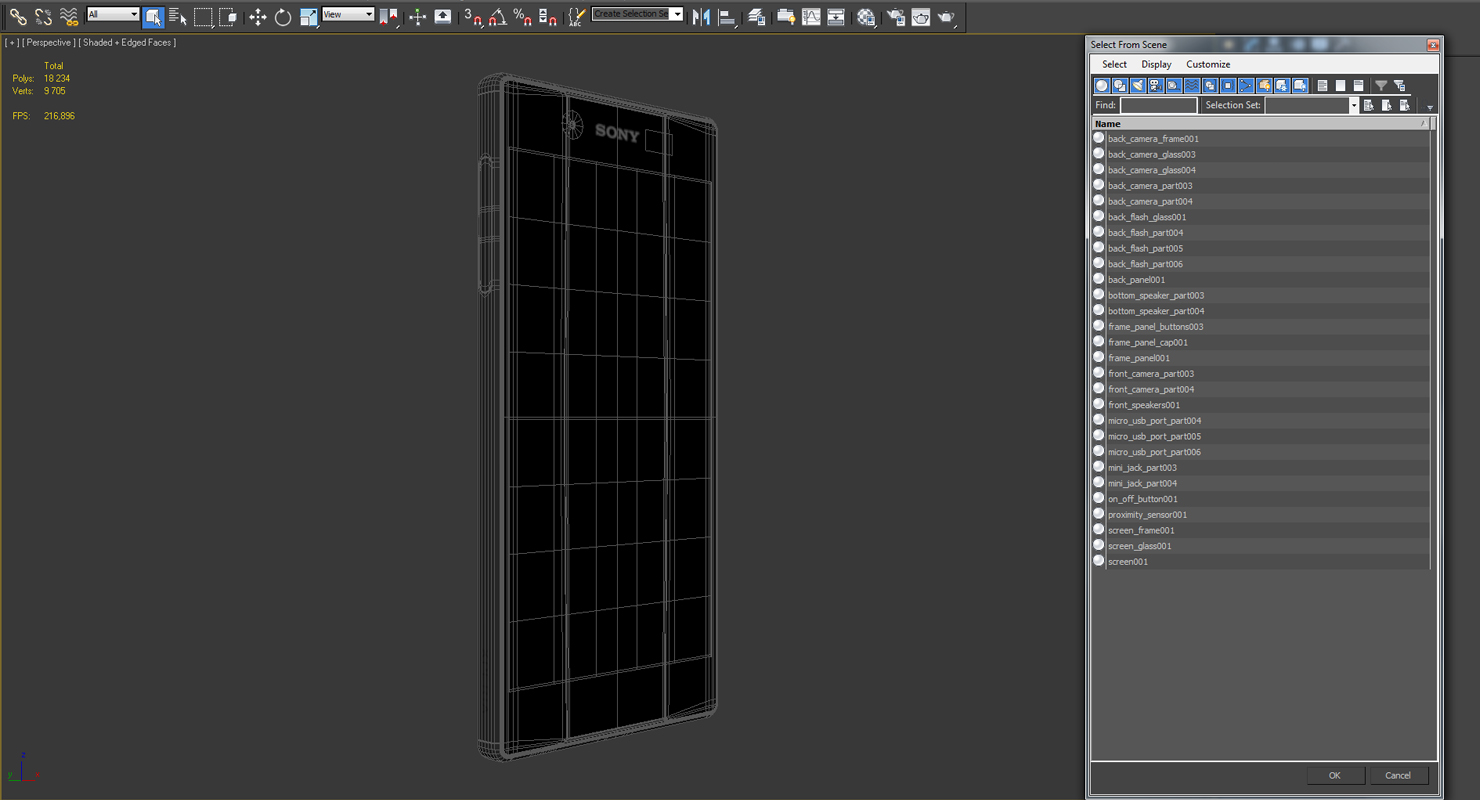This screenshot has height=800, width=1480.
Task: Toggle Display Bone Objects filter
Action: (x=1246, y=86)
